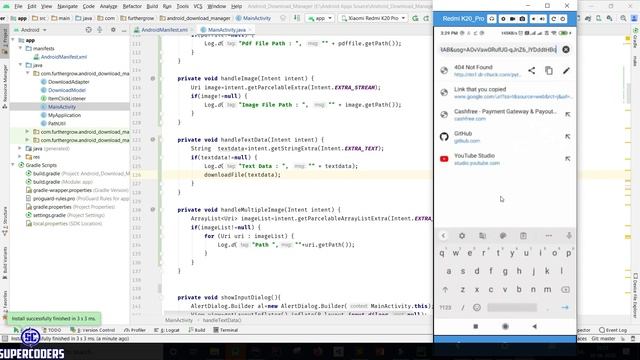This screenshot has height=360, width=640.
Task: Open the Refactor menu
Action: coord(132,6)
